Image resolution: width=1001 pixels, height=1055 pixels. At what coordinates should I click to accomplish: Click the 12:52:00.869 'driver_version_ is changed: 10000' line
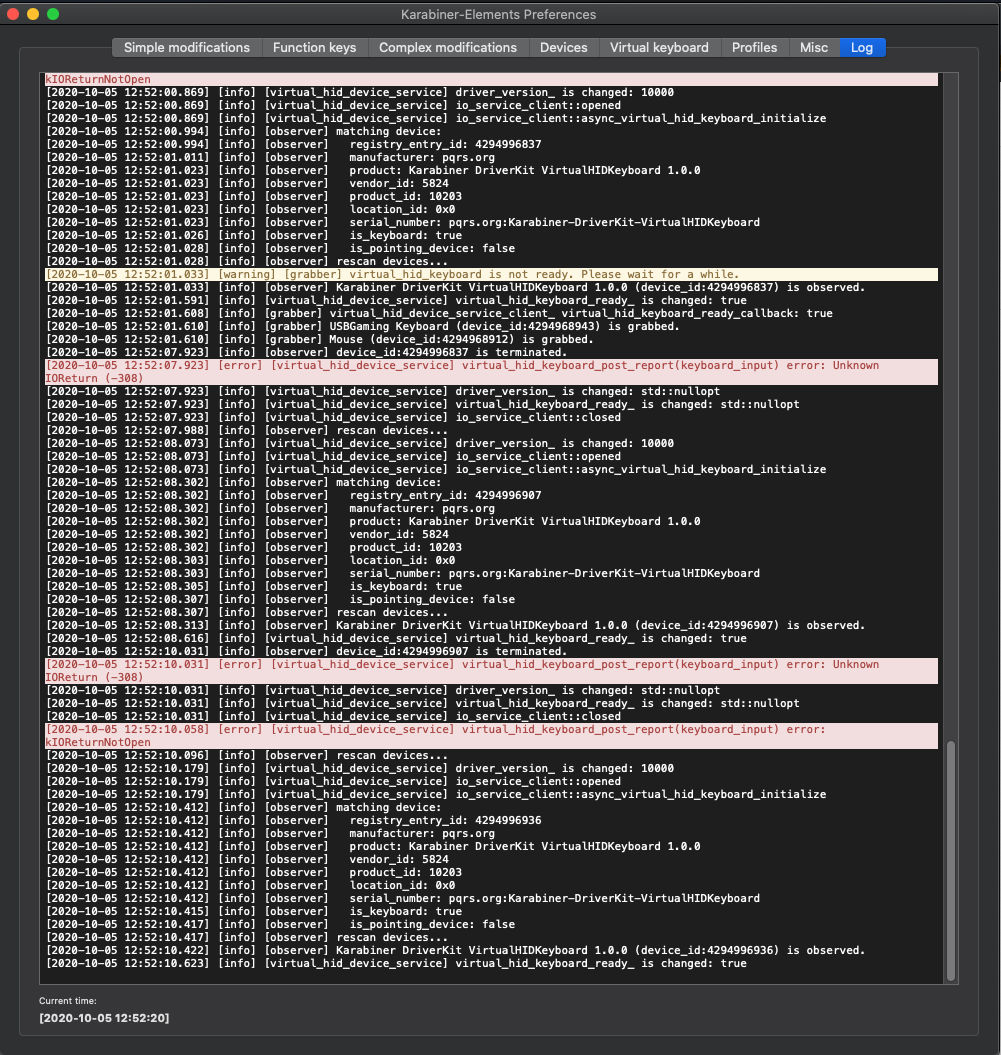(x=360, y=92)
